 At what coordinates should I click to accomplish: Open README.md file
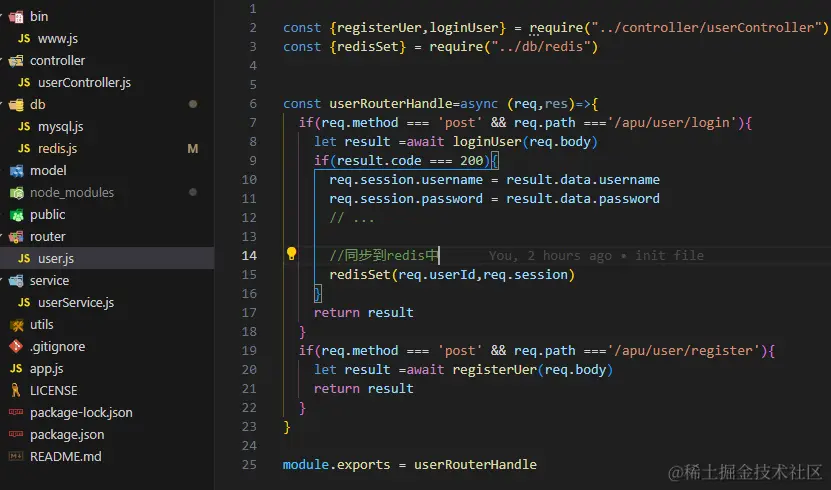(x=66, y=457)
